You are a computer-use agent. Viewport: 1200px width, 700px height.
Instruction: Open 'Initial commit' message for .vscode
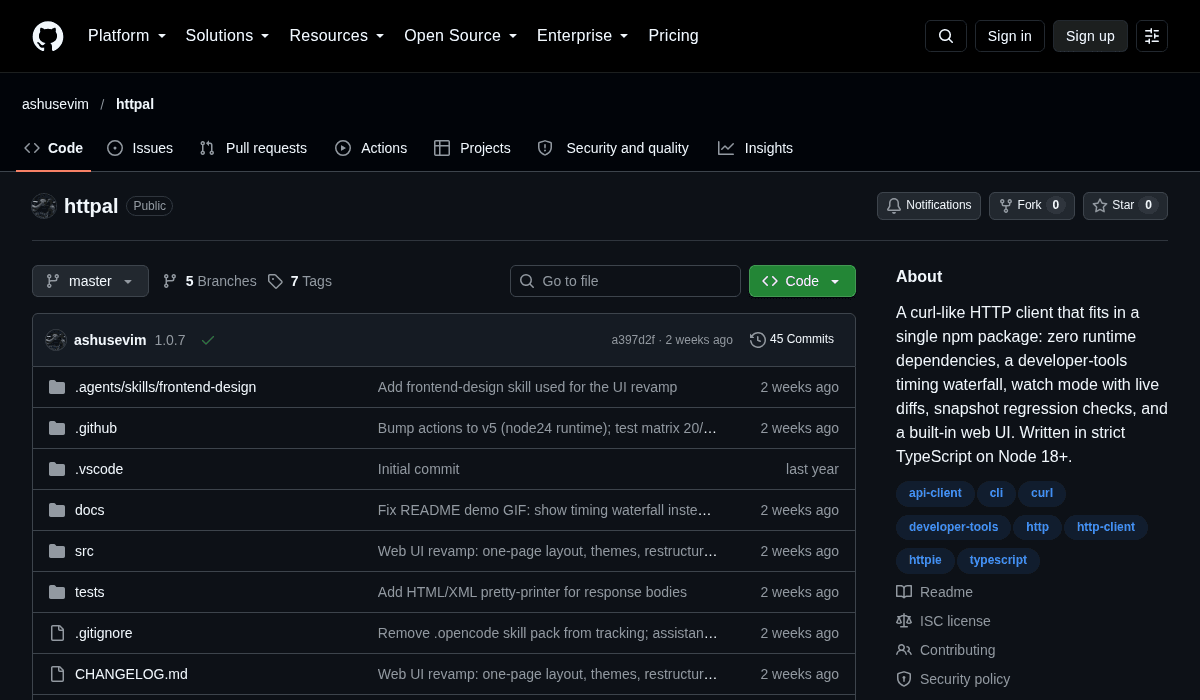[419, 469]
